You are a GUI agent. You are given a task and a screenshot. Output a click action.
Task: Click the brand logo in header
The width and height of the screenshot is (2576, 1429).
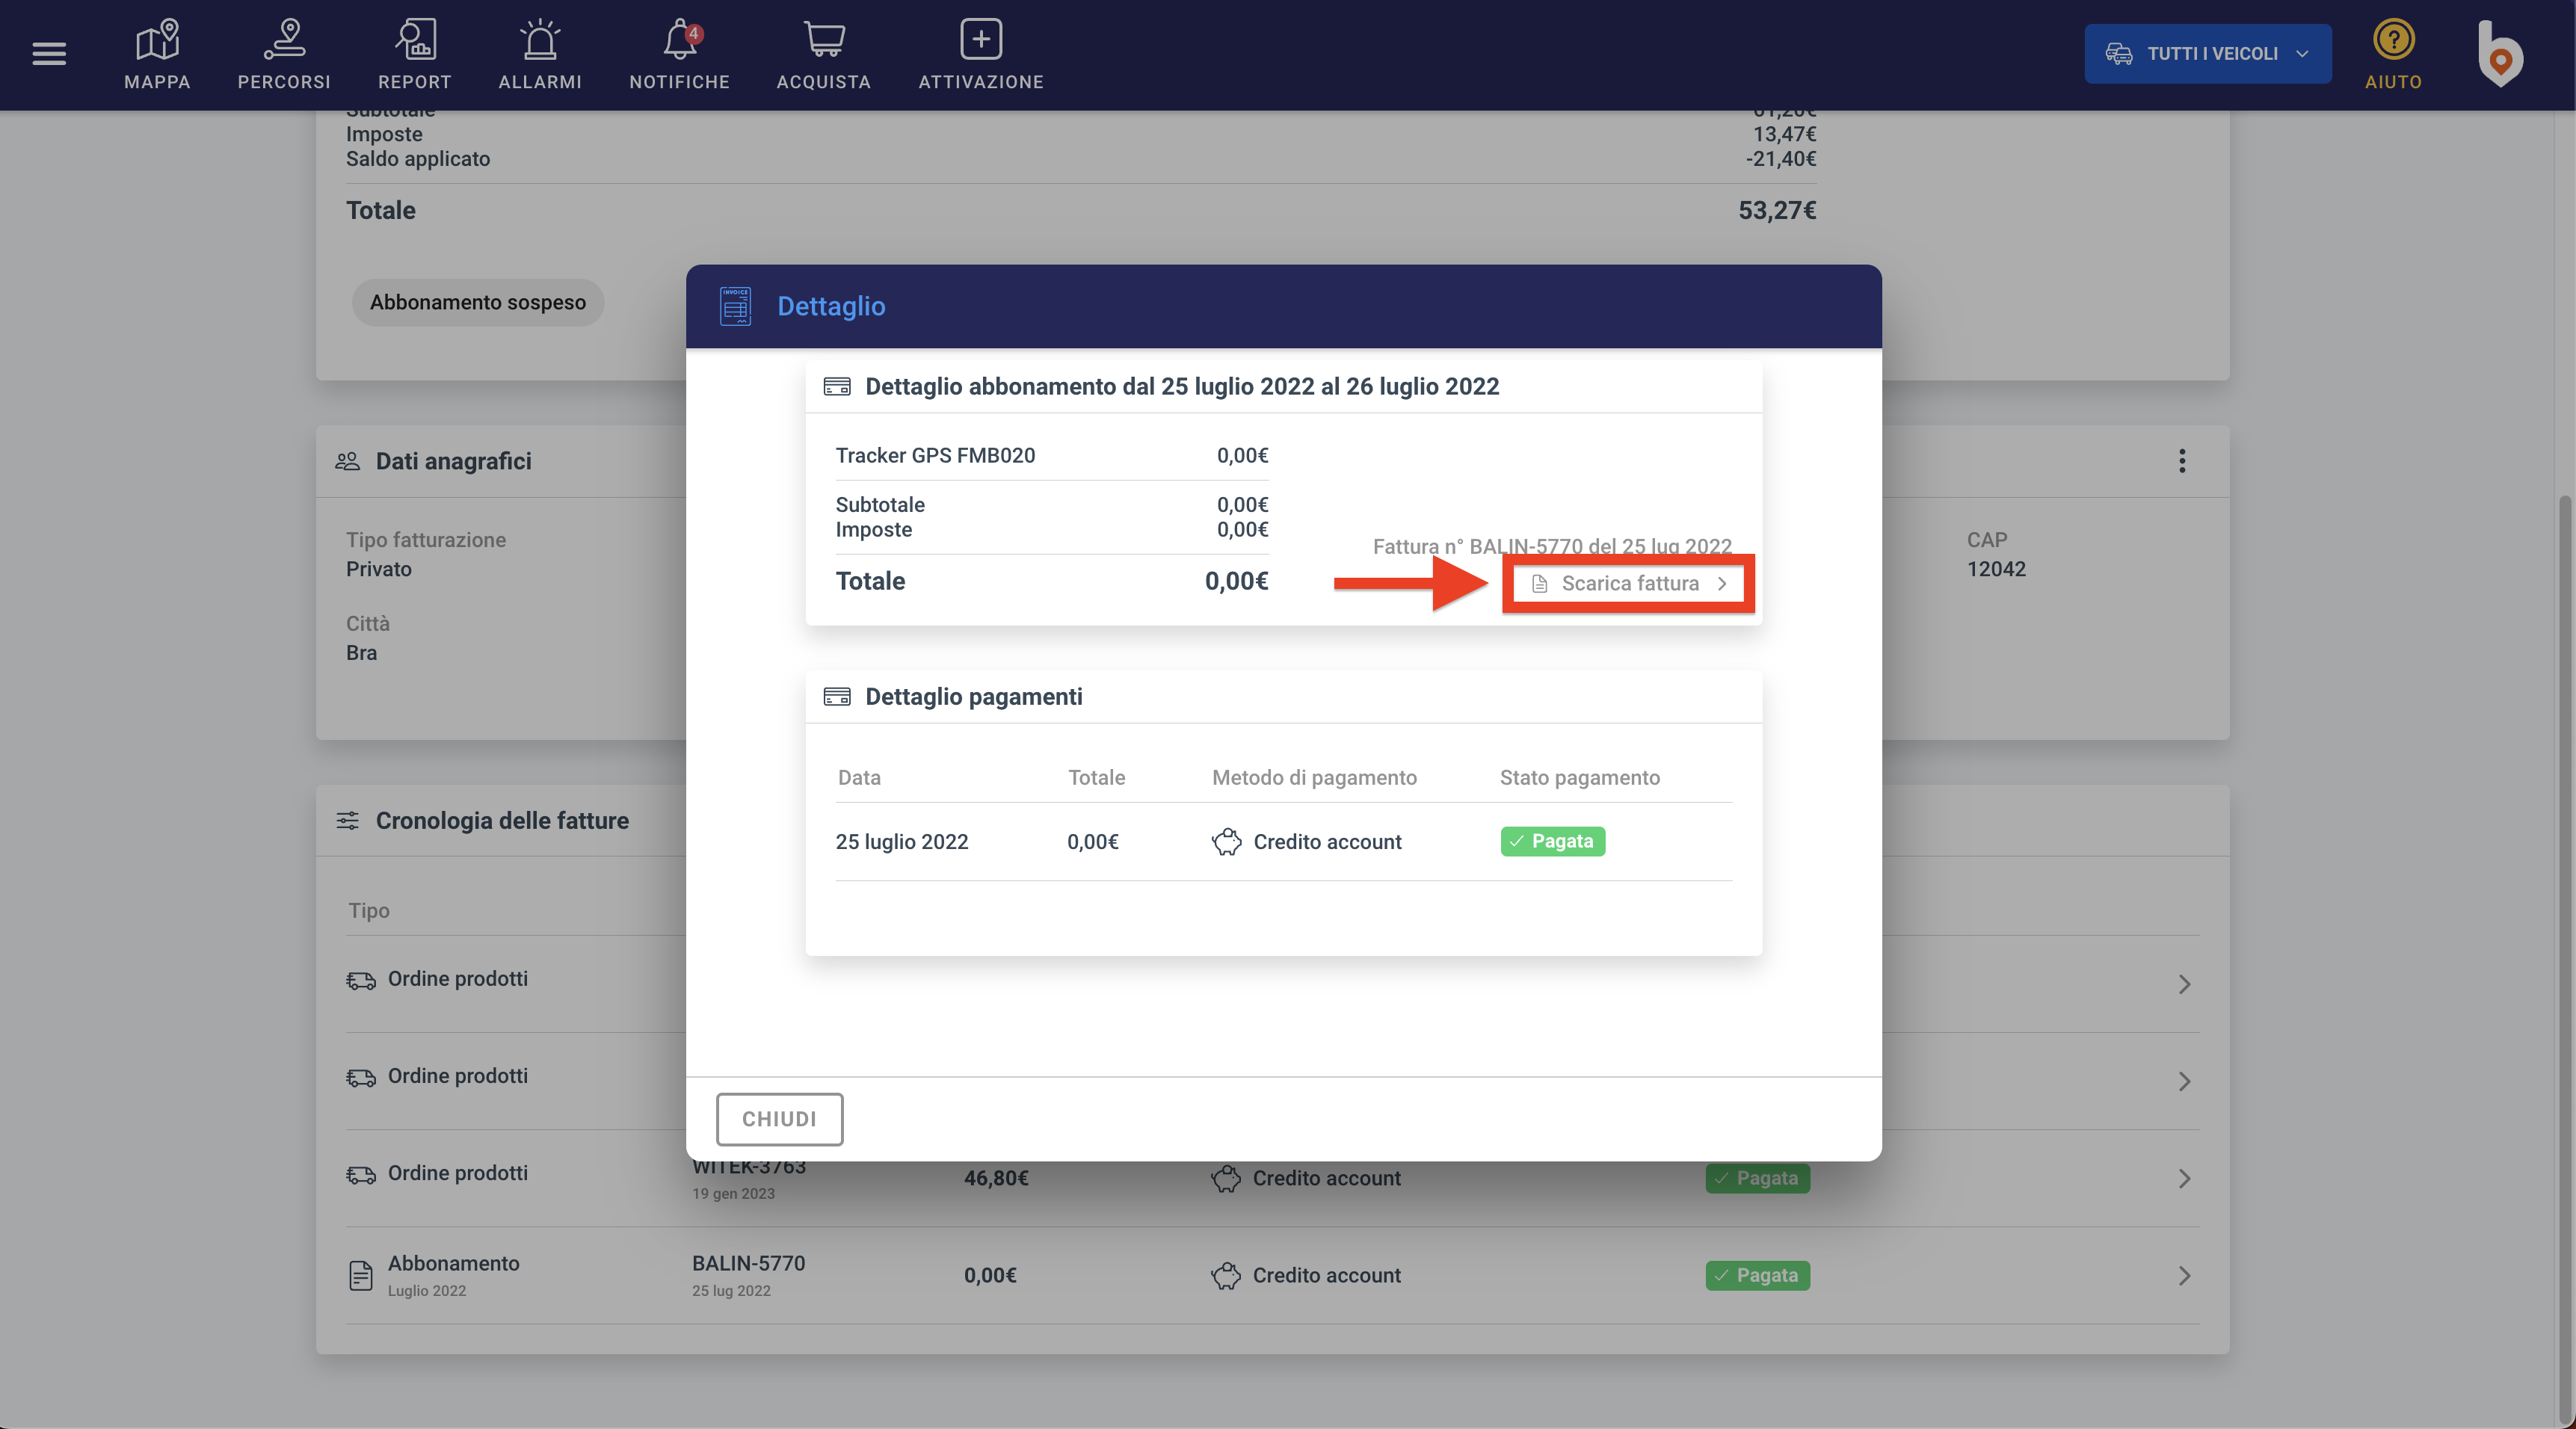pos(2500,54)
